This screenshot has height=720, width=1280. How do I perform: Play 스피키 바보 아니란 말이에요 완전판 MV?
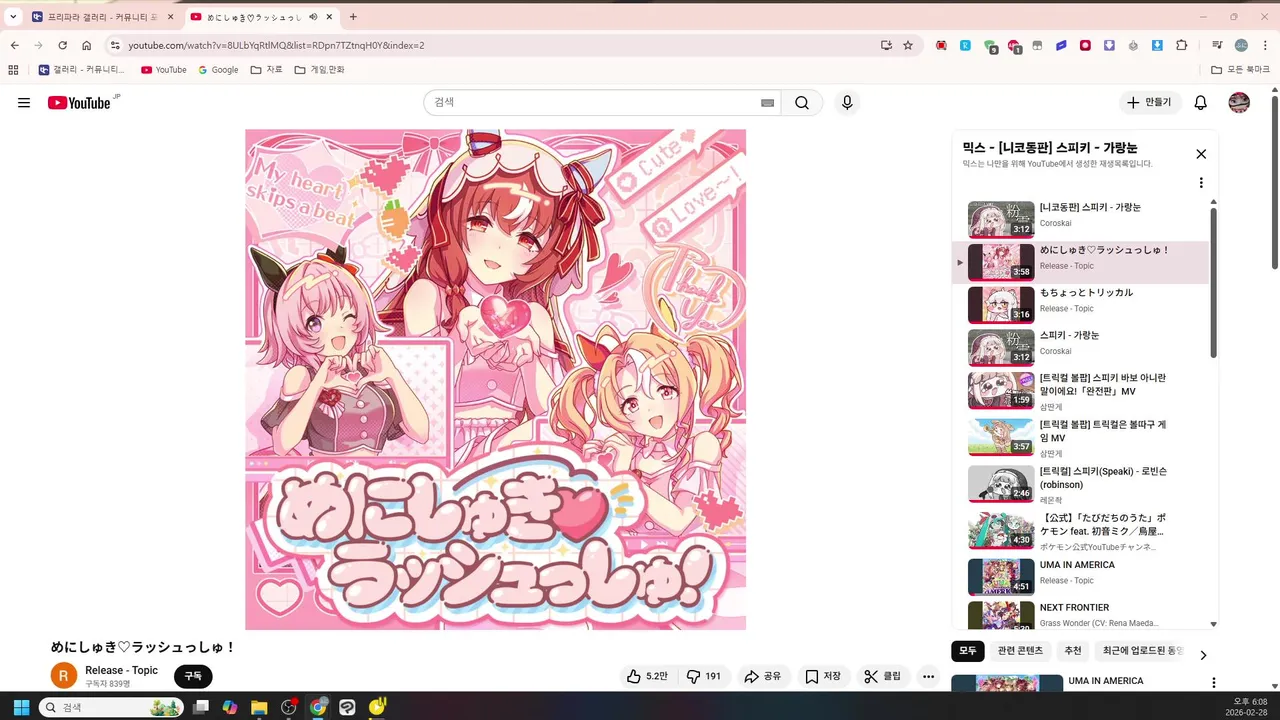pyautogui.click(x=1082, y=390)
